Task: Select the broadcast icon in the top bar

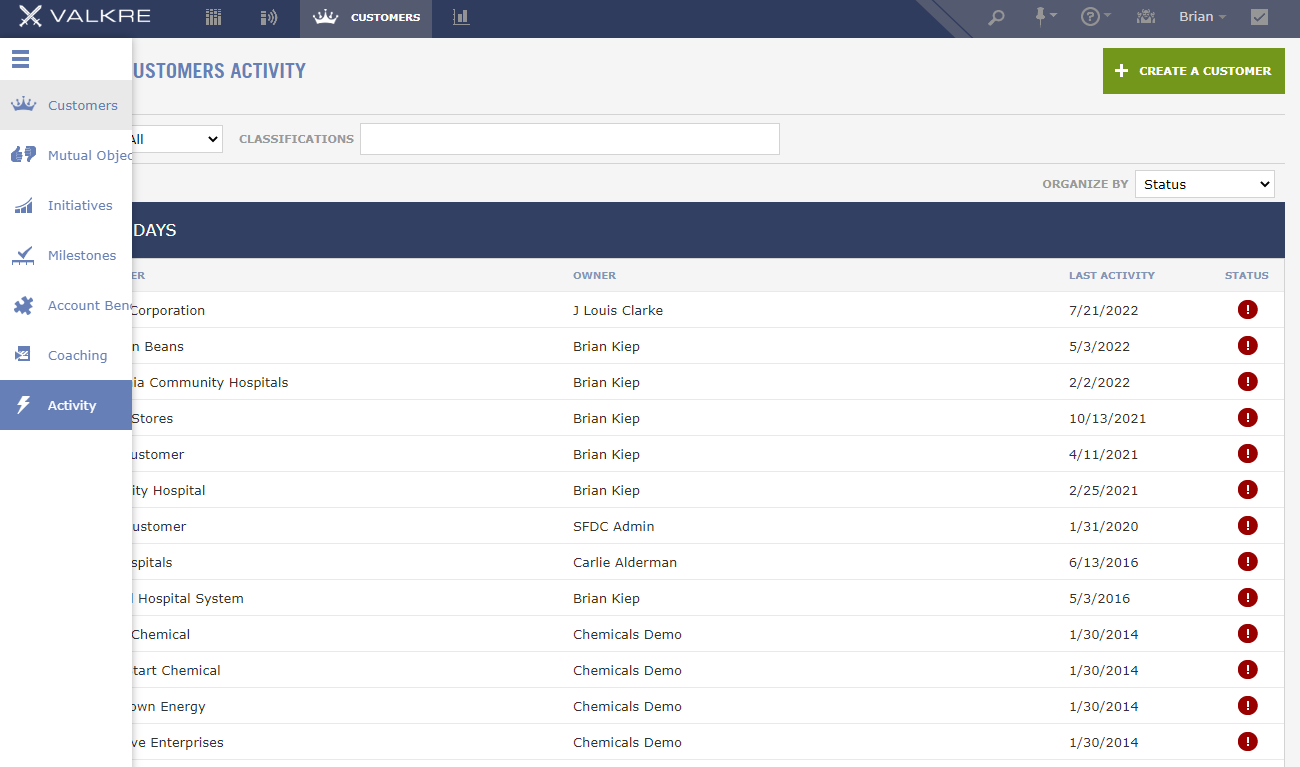Action: point(268,17)
